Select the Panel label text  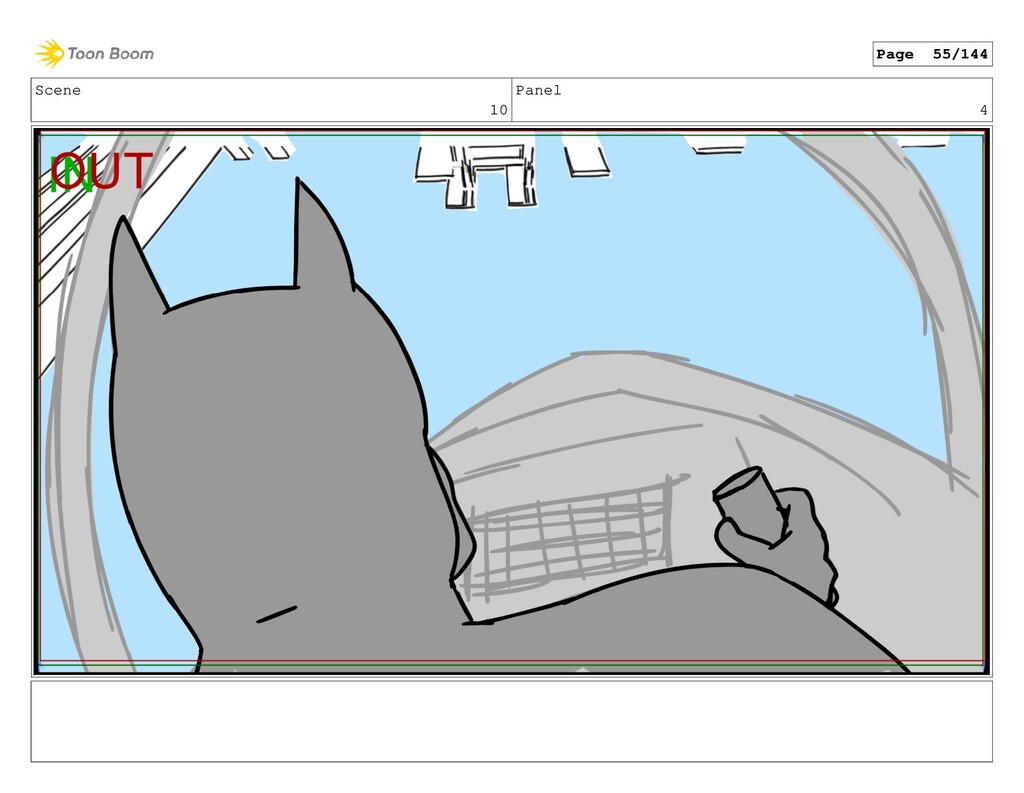click(x=538, y=90)
